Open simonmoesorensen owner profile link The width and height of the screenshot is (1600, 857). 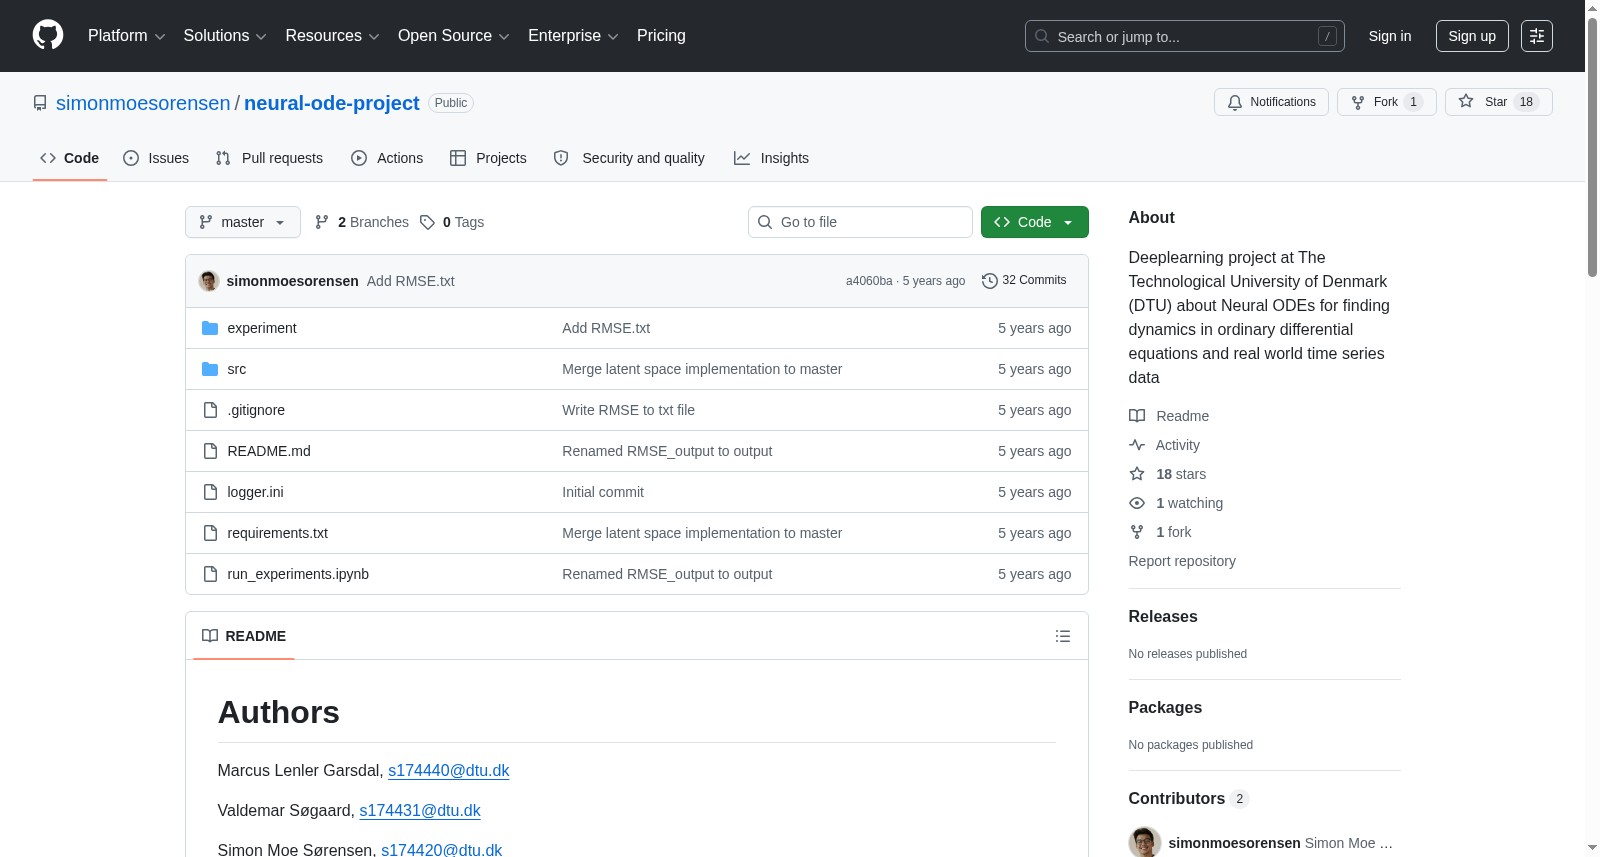pyautogui.click(x=143, y=103)
